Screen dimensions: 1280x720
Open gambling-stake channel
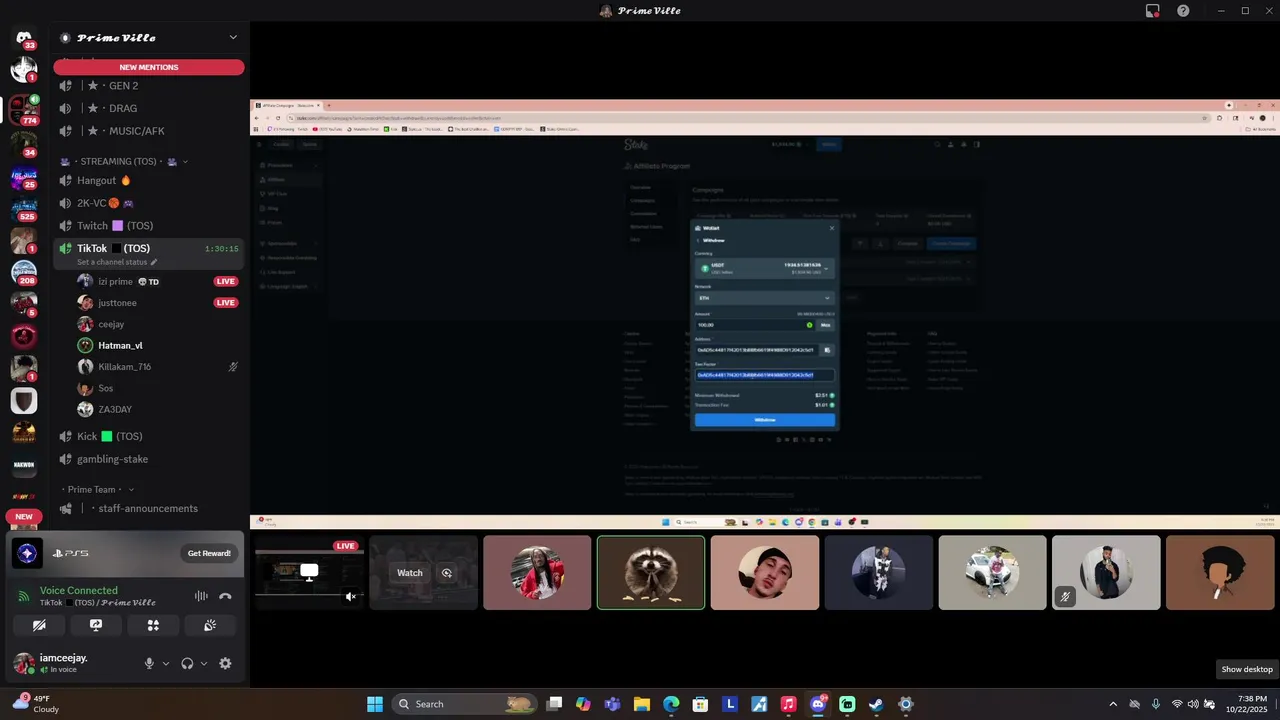click(x=149, y=459)
